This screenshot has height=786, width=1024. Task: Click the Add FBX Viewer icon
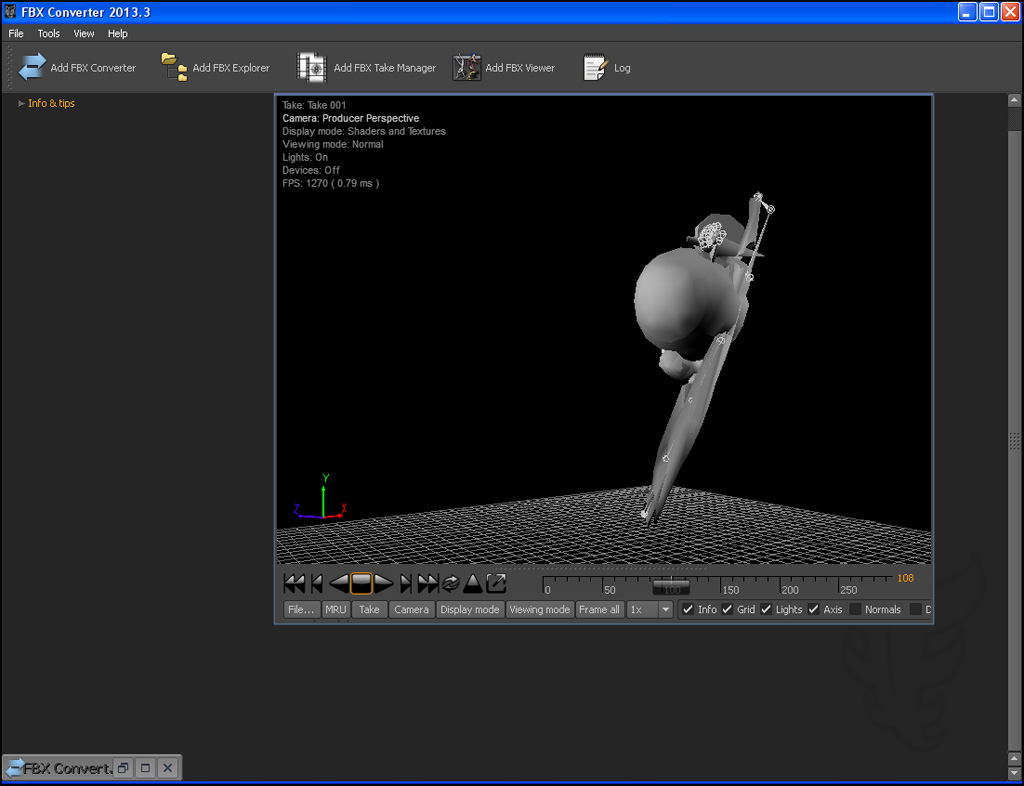[x=466, y=67]
